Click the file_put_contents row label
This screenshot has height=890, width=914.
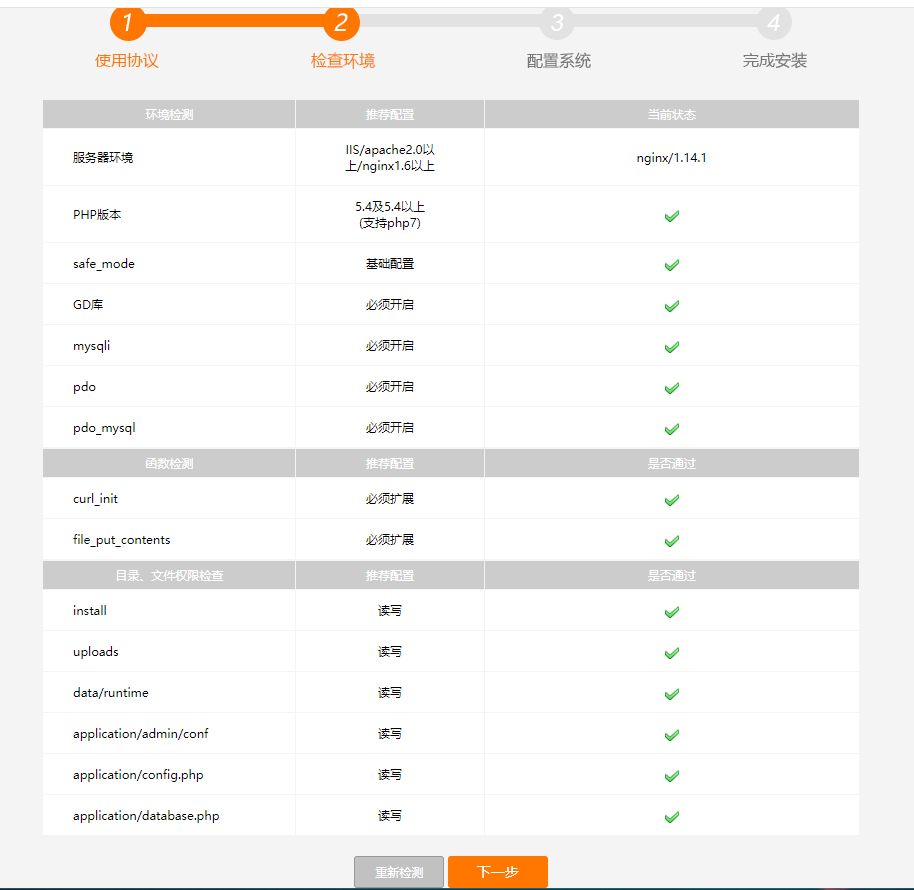pos(122,540)
